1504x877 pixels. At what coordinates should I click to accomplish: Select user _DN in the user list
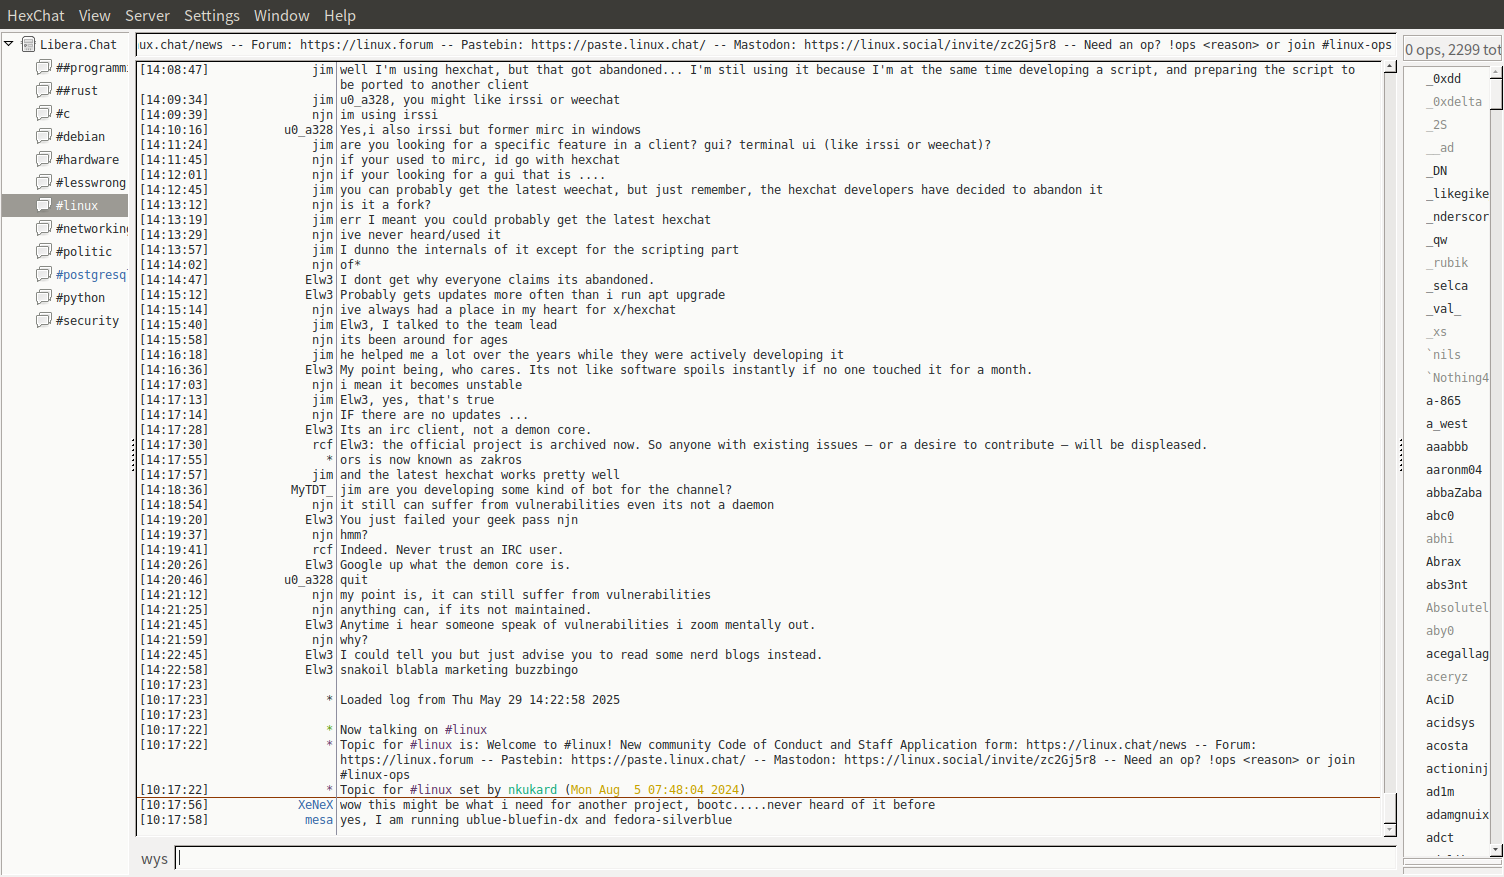pos(1436,171)
